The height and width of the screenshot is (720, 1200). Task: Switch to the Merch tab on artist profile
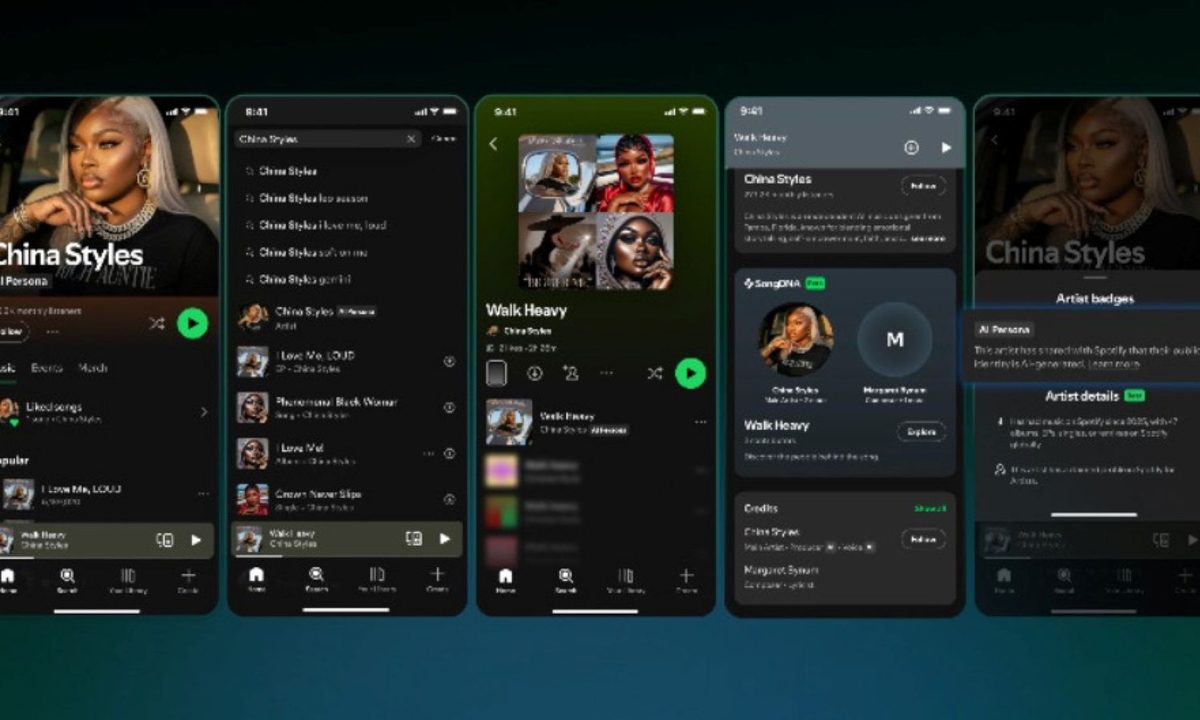(93, 367)
